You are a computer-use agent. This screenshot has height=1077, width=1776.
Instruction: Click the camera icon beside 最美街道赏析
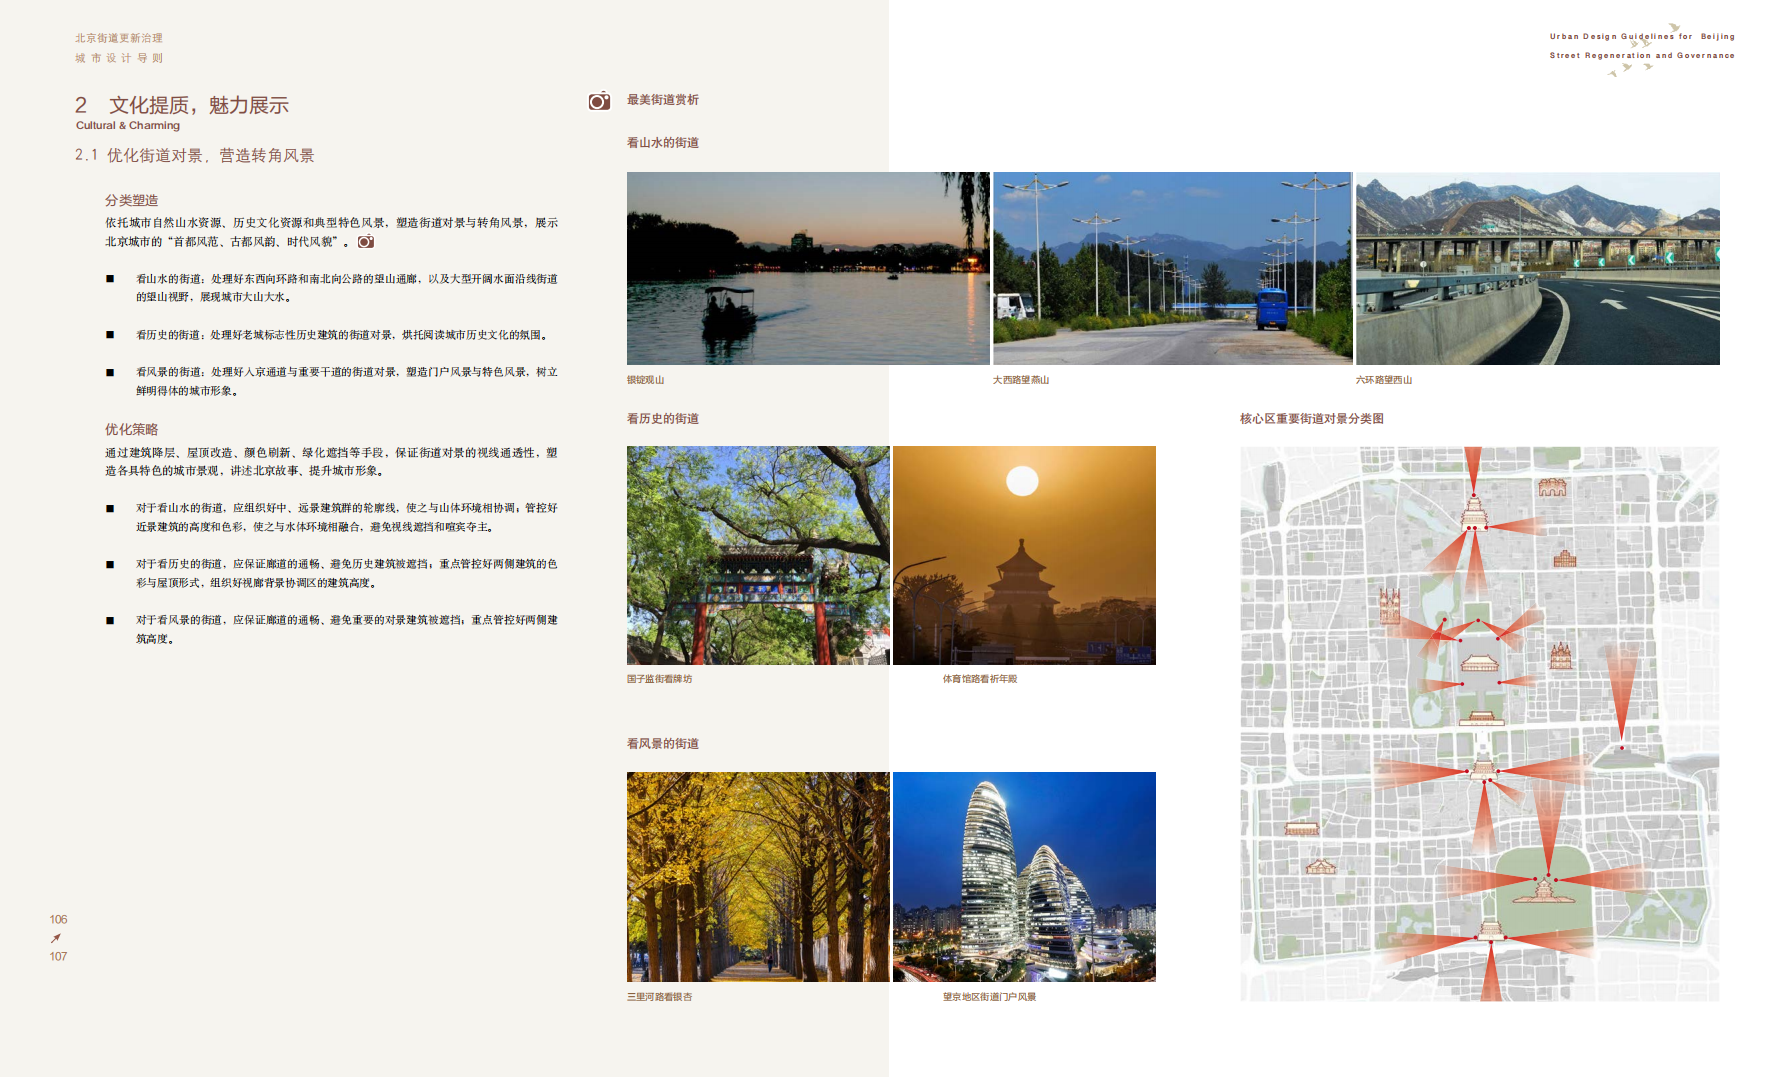click(599, 101)
